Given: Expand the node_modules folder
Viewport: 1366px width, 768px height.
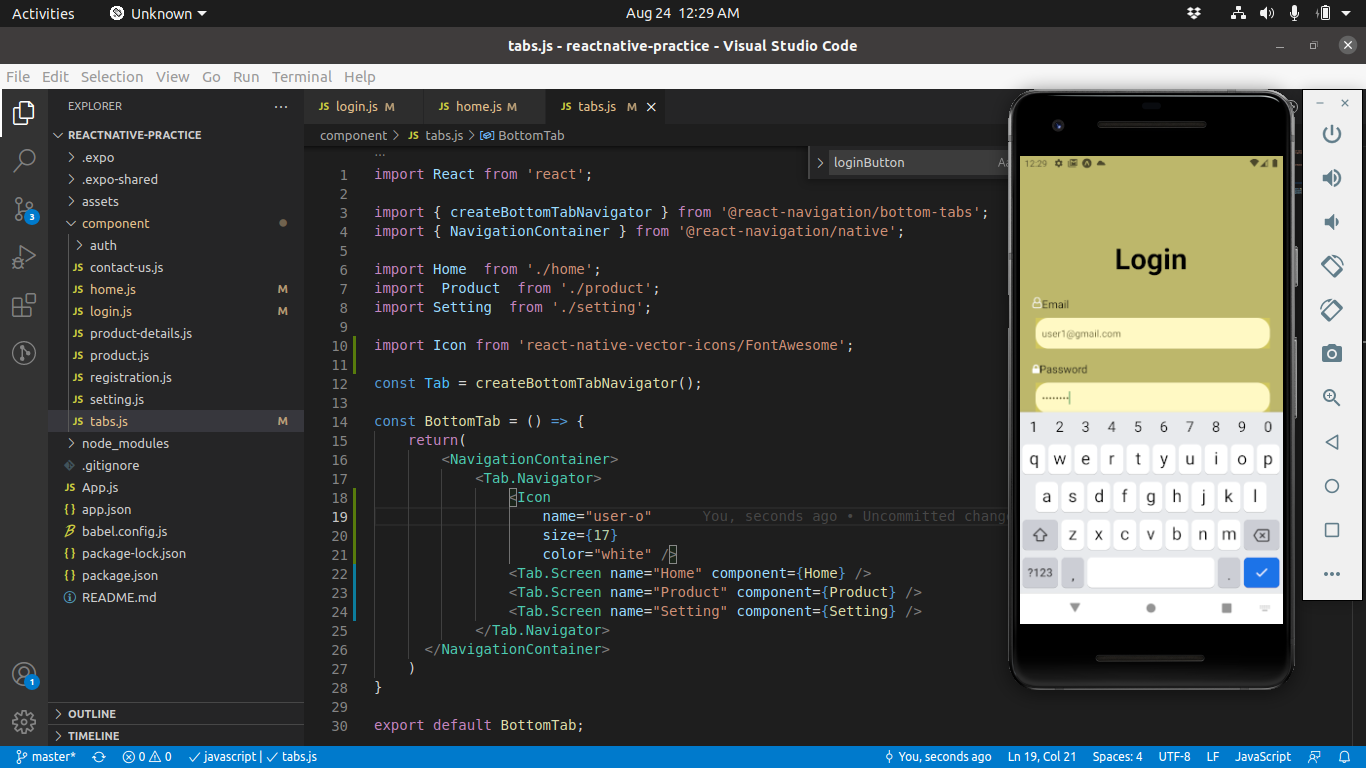Looking at the screenshot, I should pos(125,443).
